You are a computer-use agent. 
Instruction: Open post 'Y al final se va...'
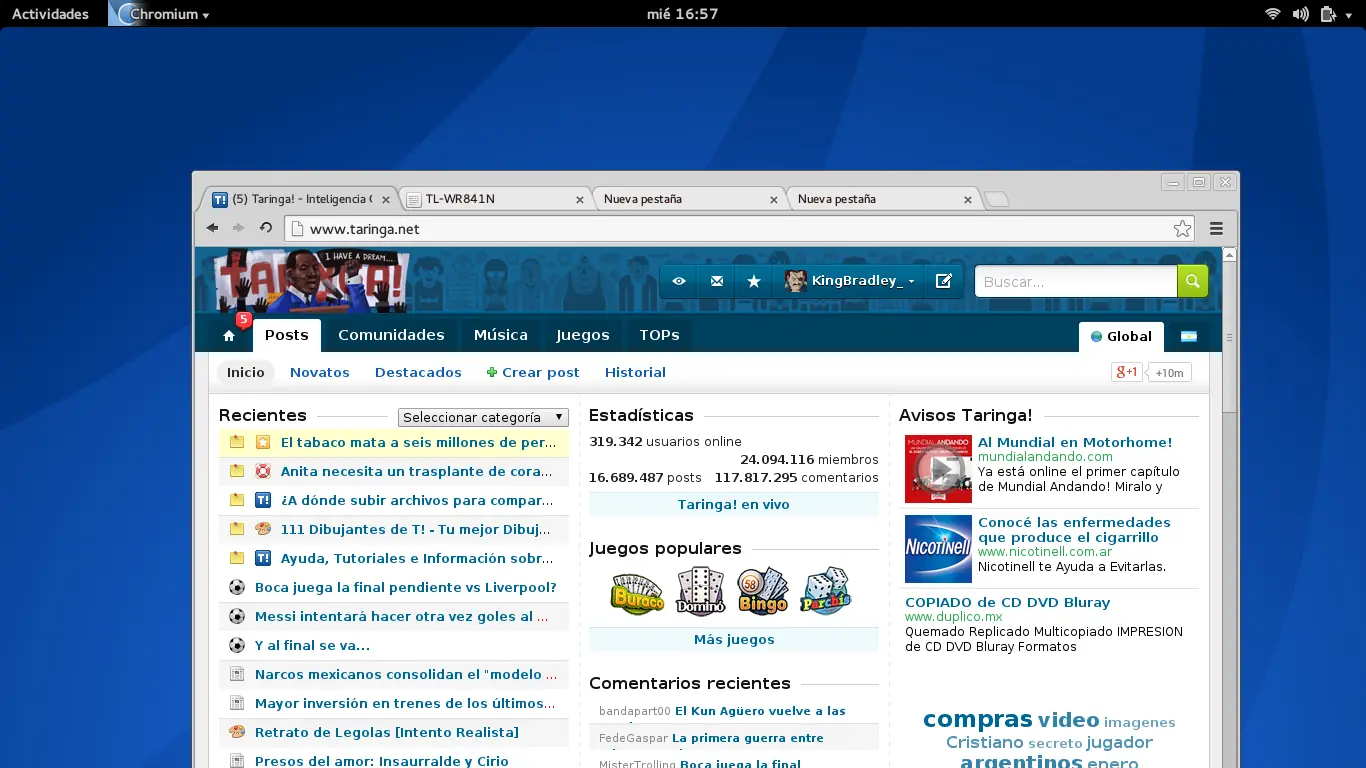click(x=312, y=645)
